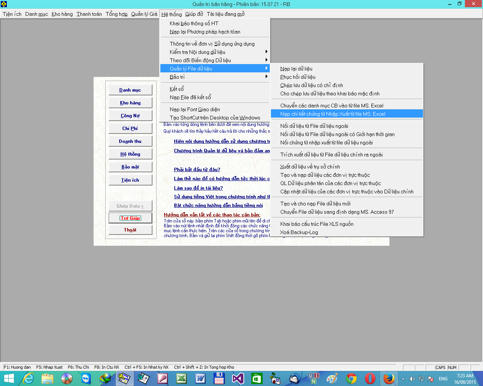The image size is (483, 386).
Task: Close the open Hệ thống menu in the menu bar
Action: (x=171, y=14)
